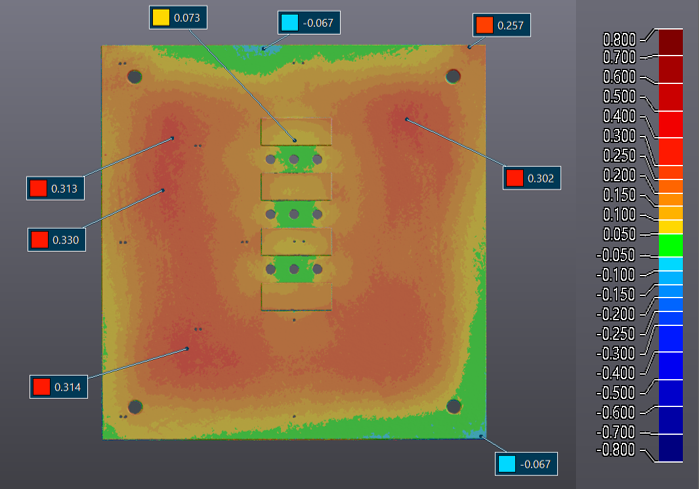
Task: Click the -0.600 value on the scale
Action: [x=616, y=412]
